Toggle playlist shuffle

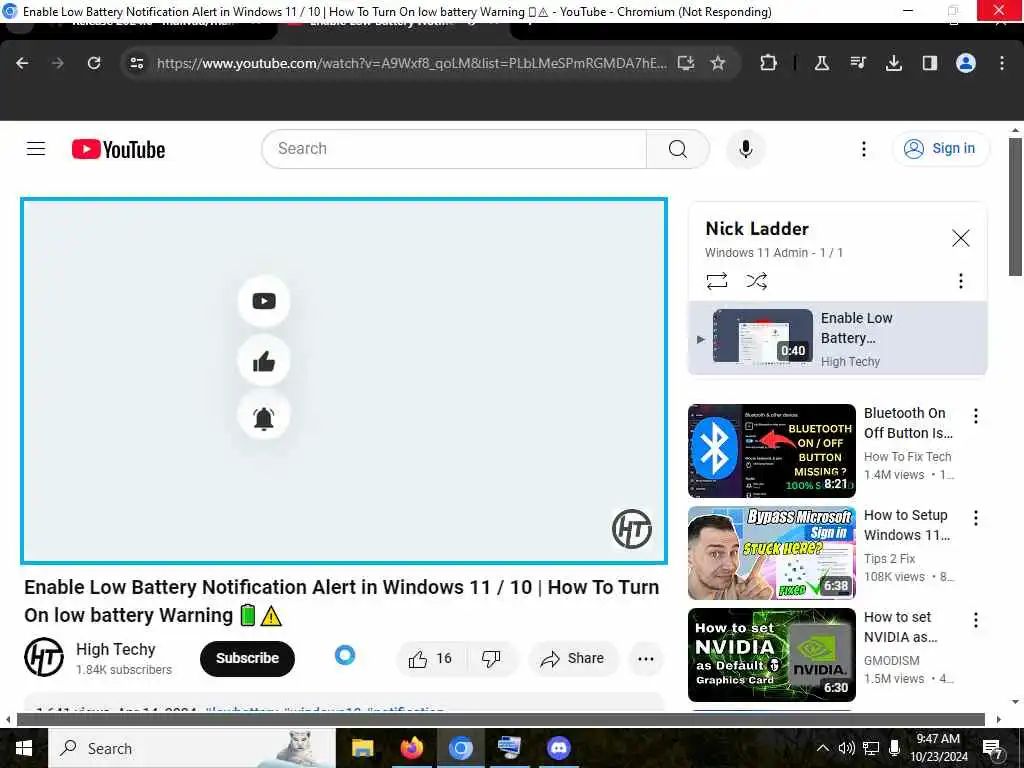coord(756,281)
